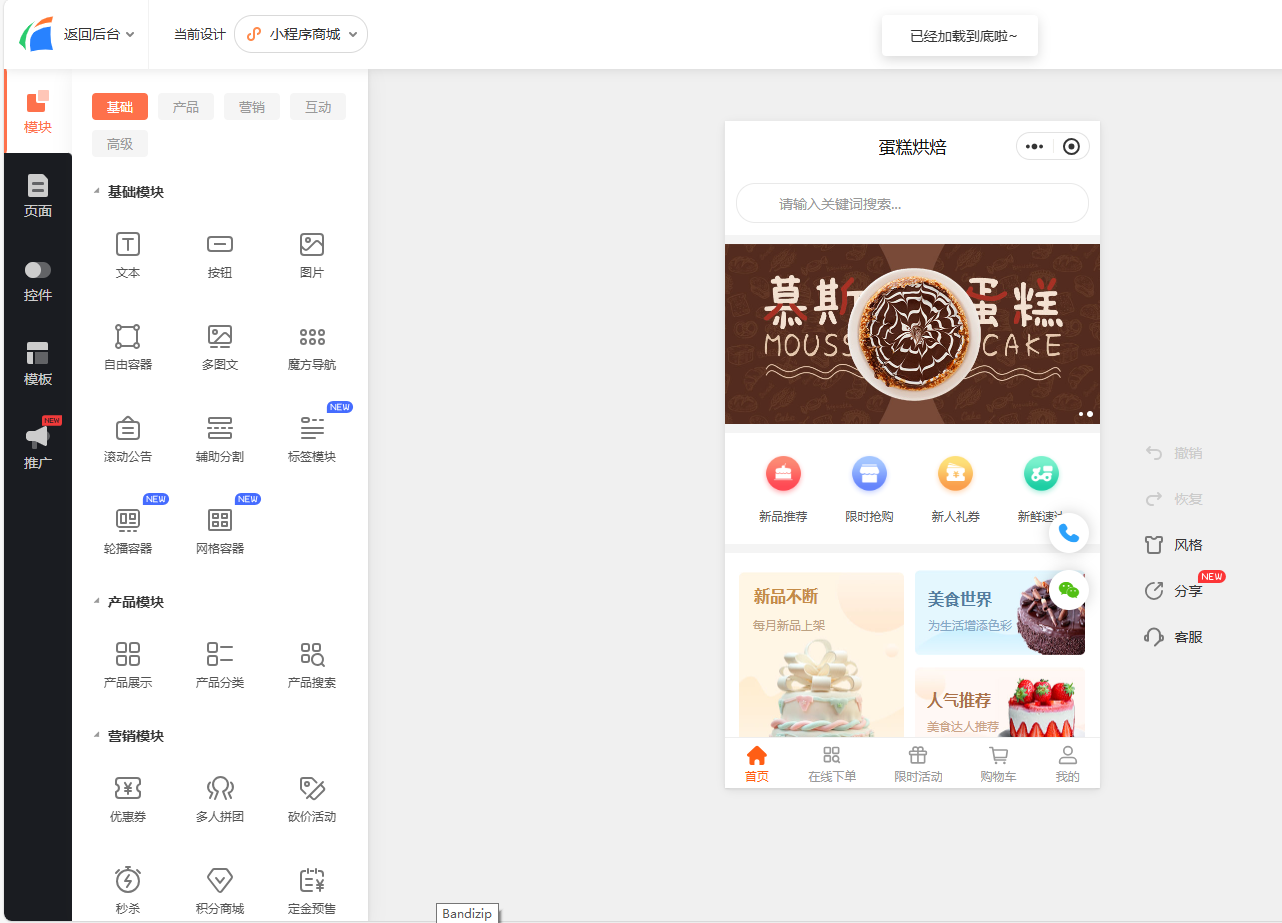Tap the 在线下单 tab in preview
Viewport: 1282px width, 923px height.
(832, 764)
